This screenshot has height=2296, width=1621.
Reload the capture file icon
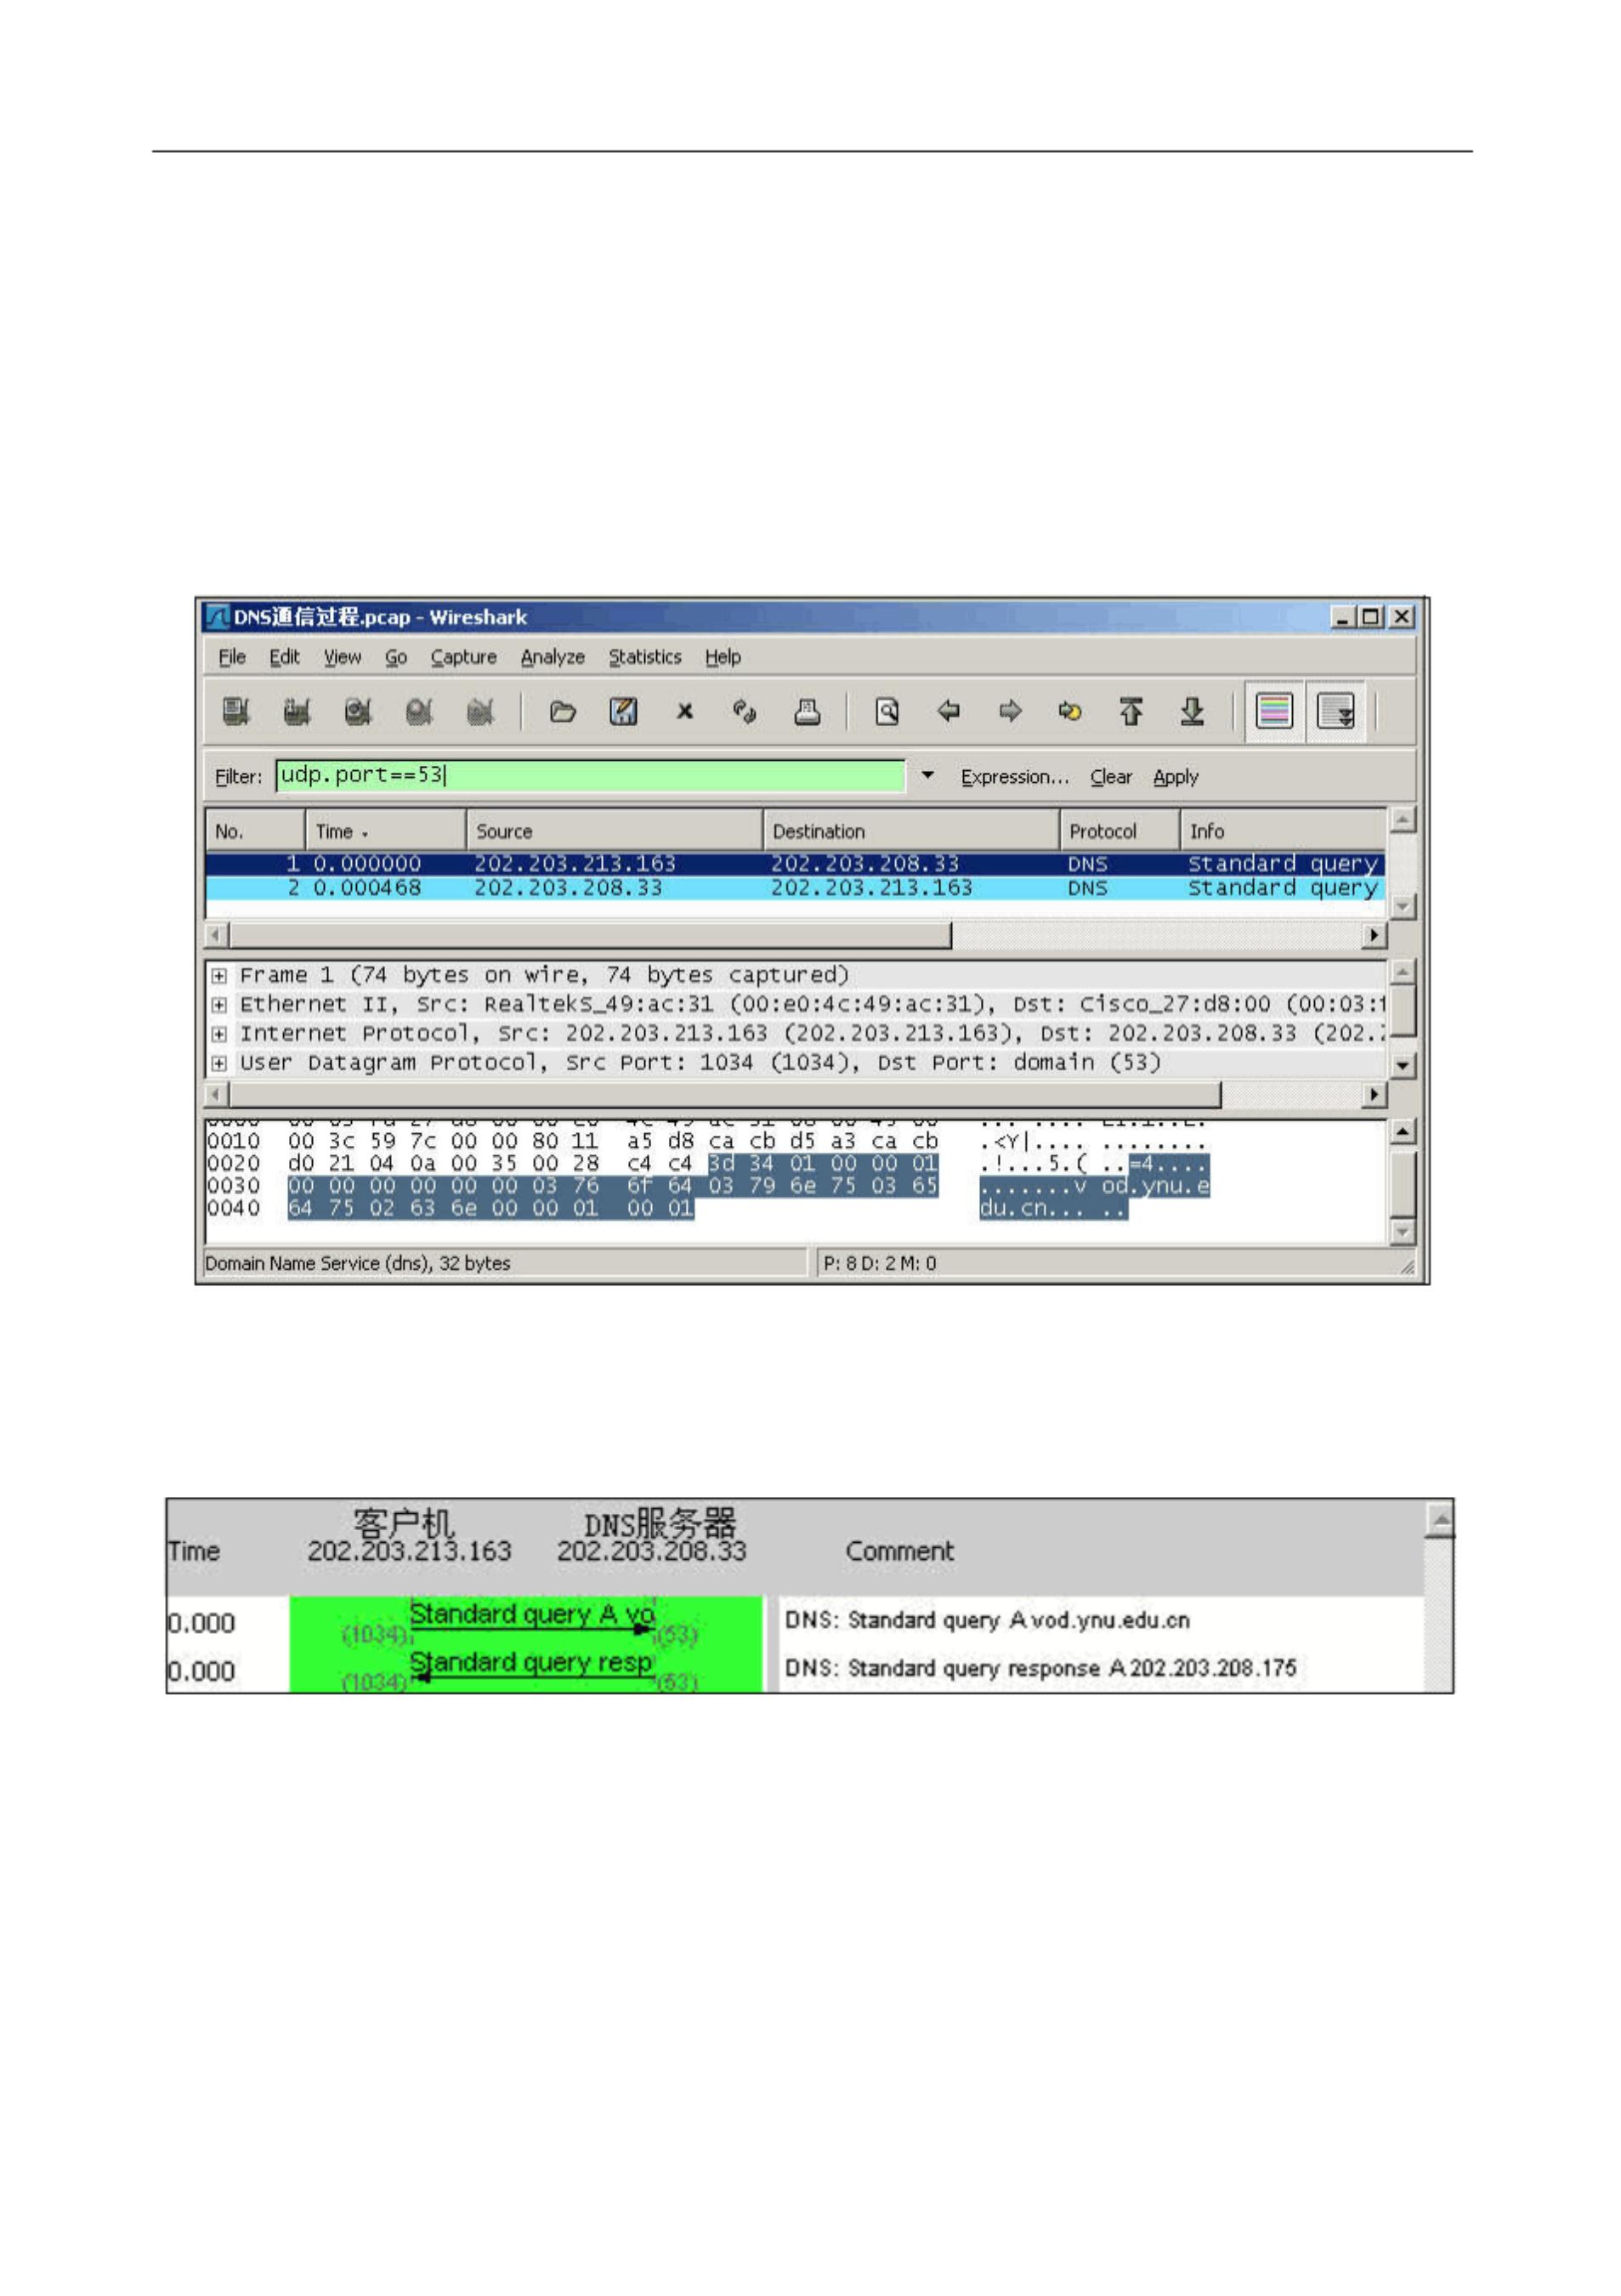(745, 711)
